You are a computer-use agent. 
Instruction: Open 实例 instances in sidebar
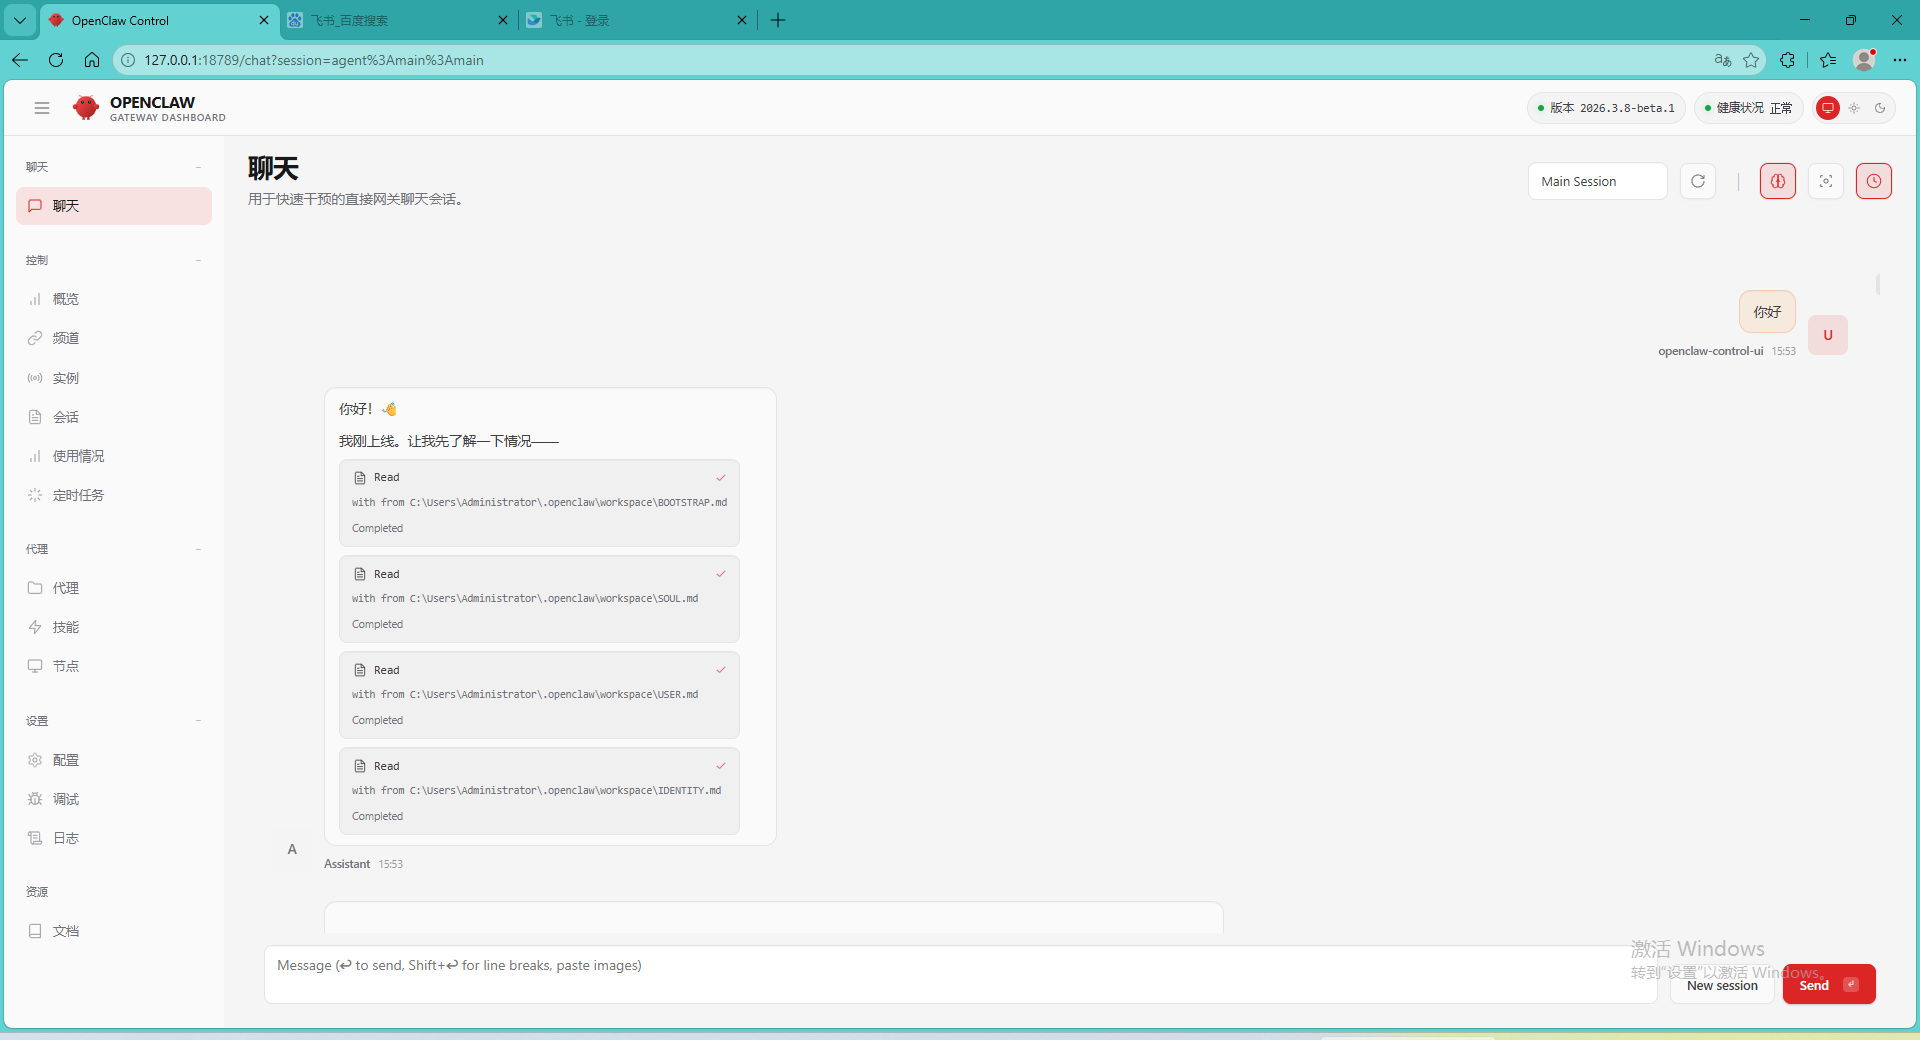click(x=114, y=378)
